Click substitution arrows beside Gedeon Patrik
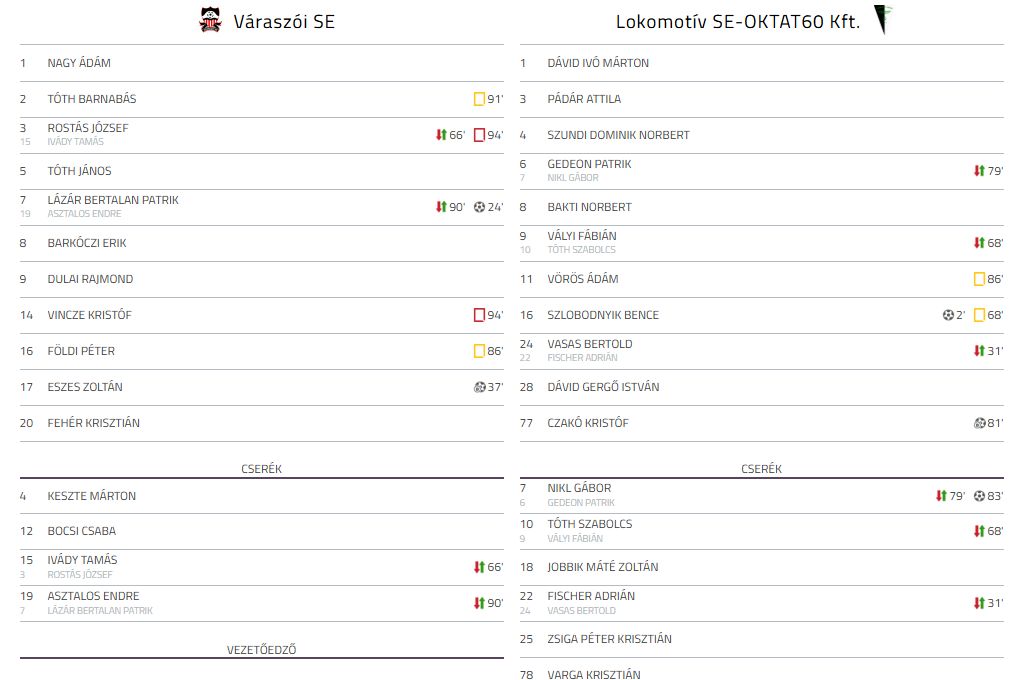The width and height of the screenshot is (1032, 680). click(x=979, y=171)
